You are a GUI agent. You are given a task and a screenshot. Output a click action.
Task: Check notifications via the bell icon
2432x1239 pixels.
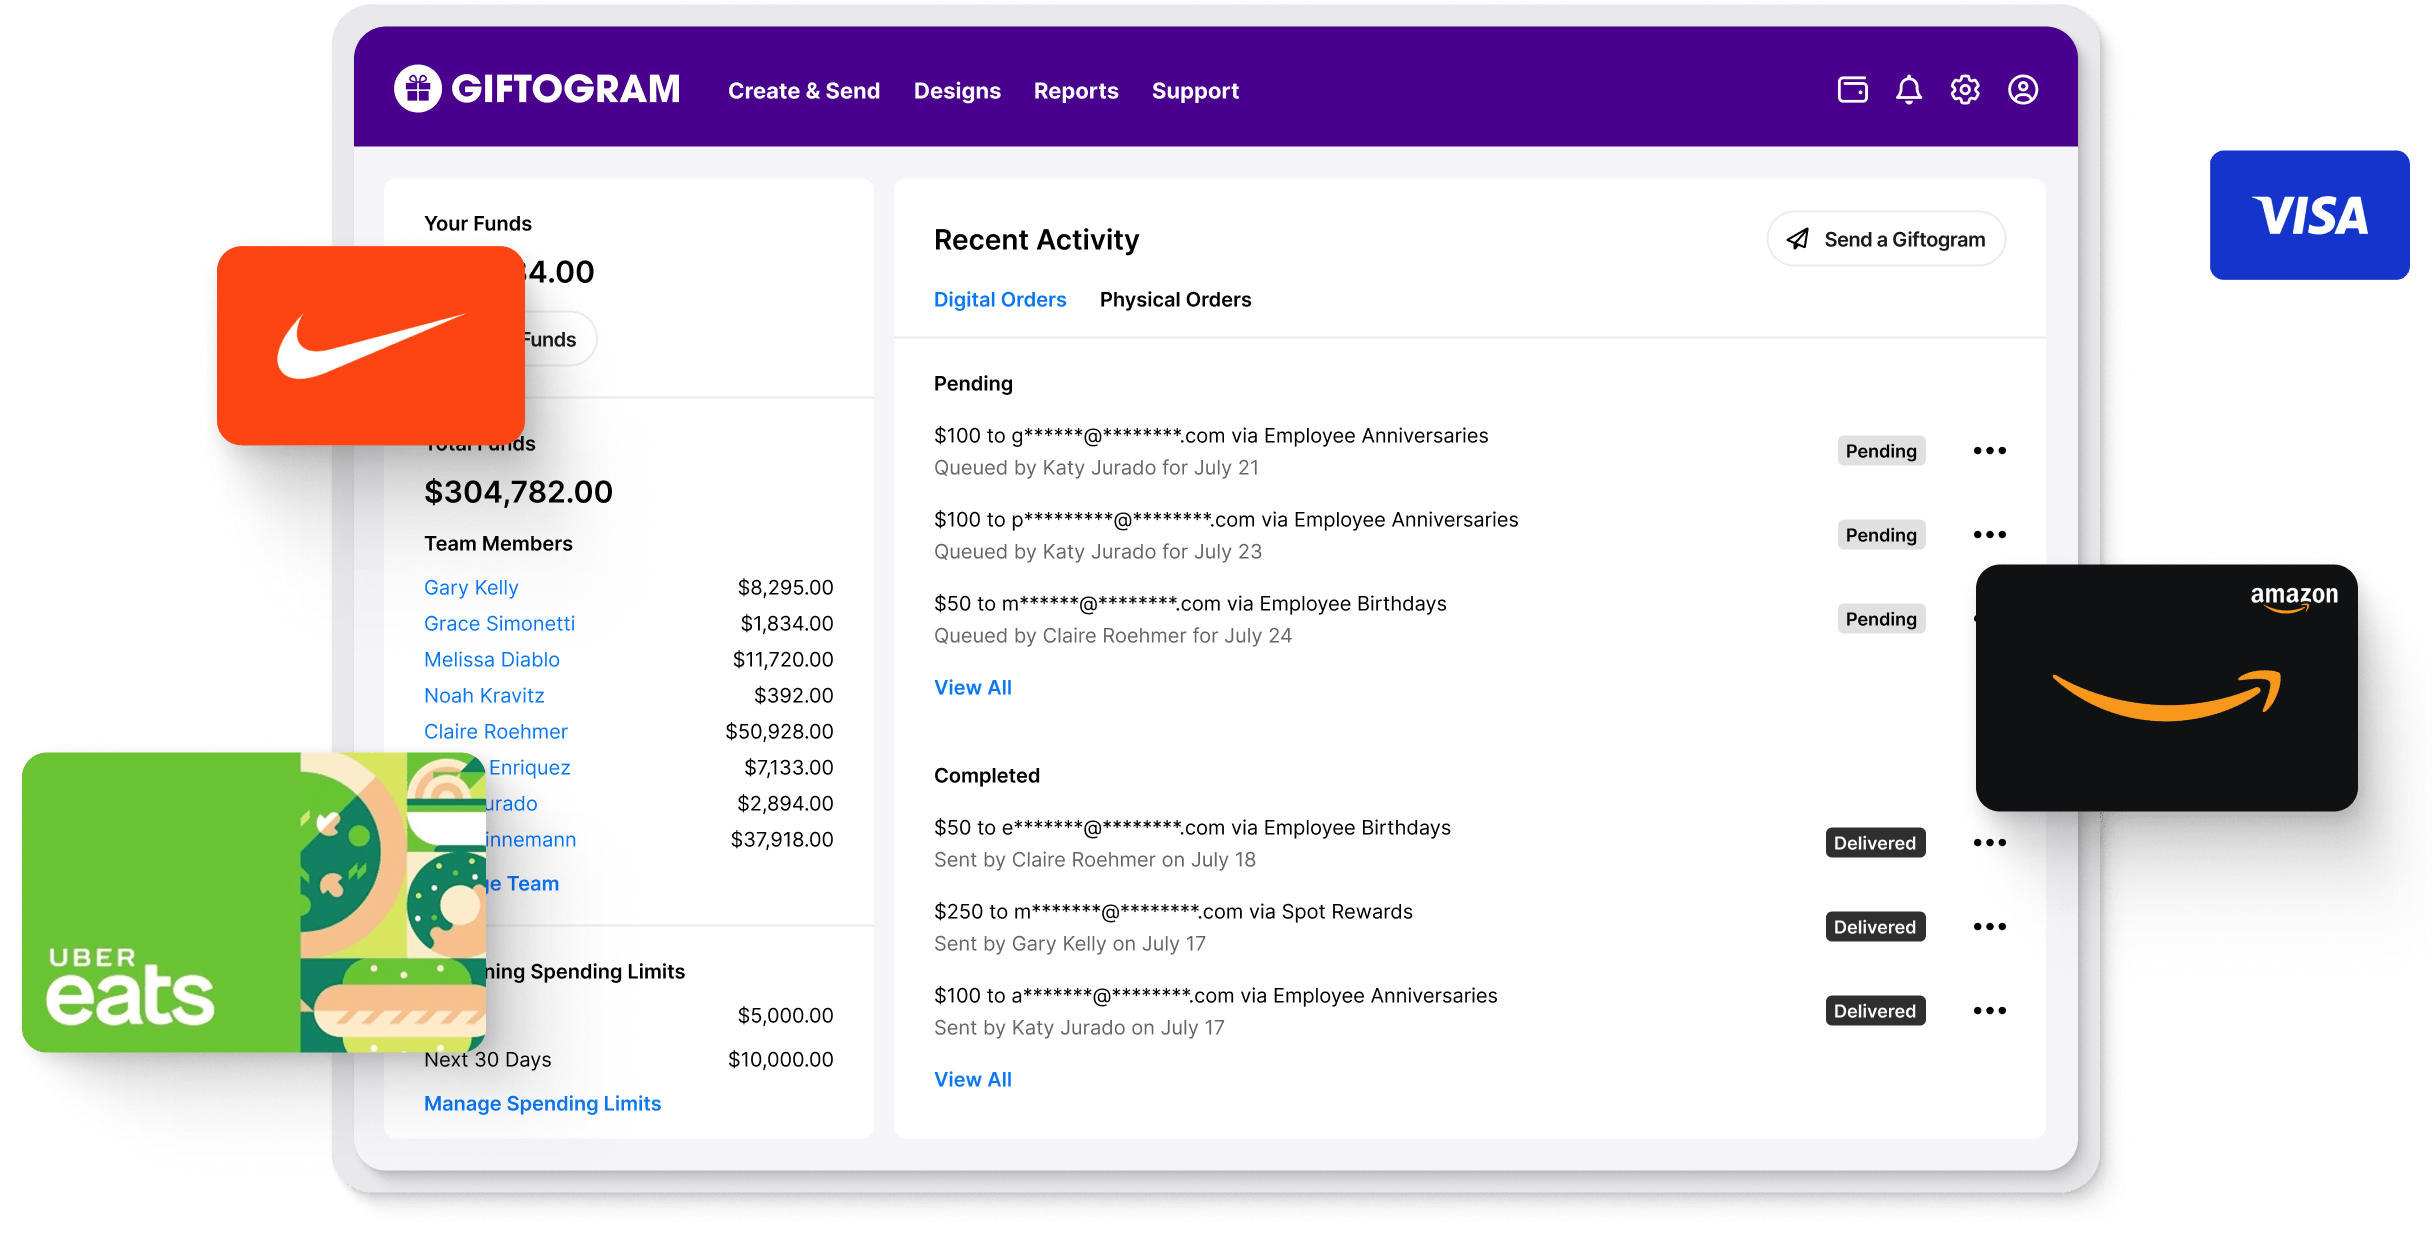(1908, 89)
